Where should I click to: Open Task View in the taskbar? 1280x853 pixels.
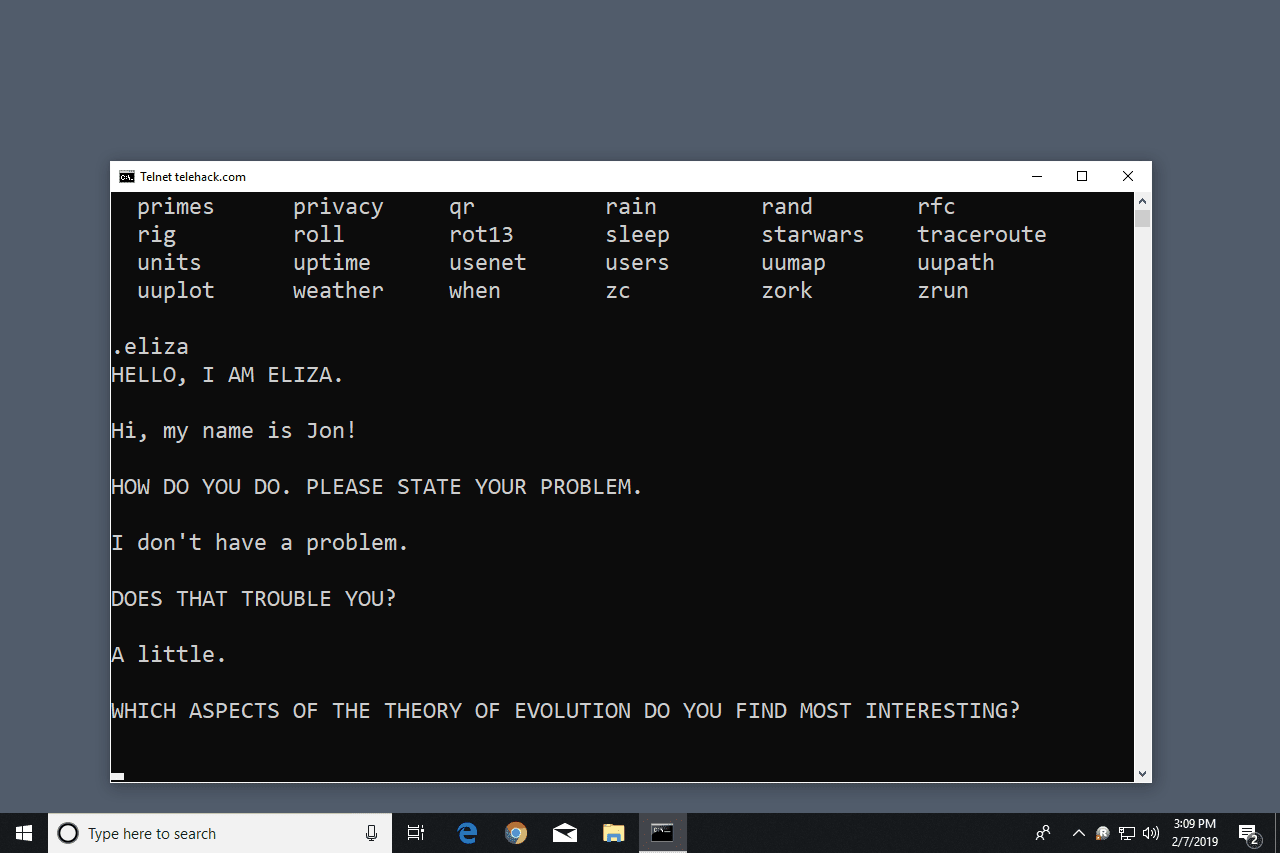pyautogui.click(x=416, y=833)
